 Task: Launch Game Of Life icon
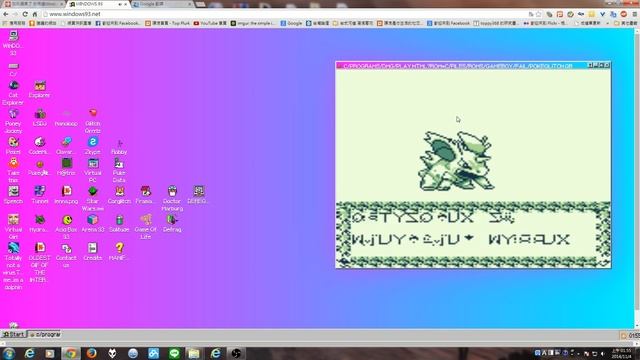[146, 227]
